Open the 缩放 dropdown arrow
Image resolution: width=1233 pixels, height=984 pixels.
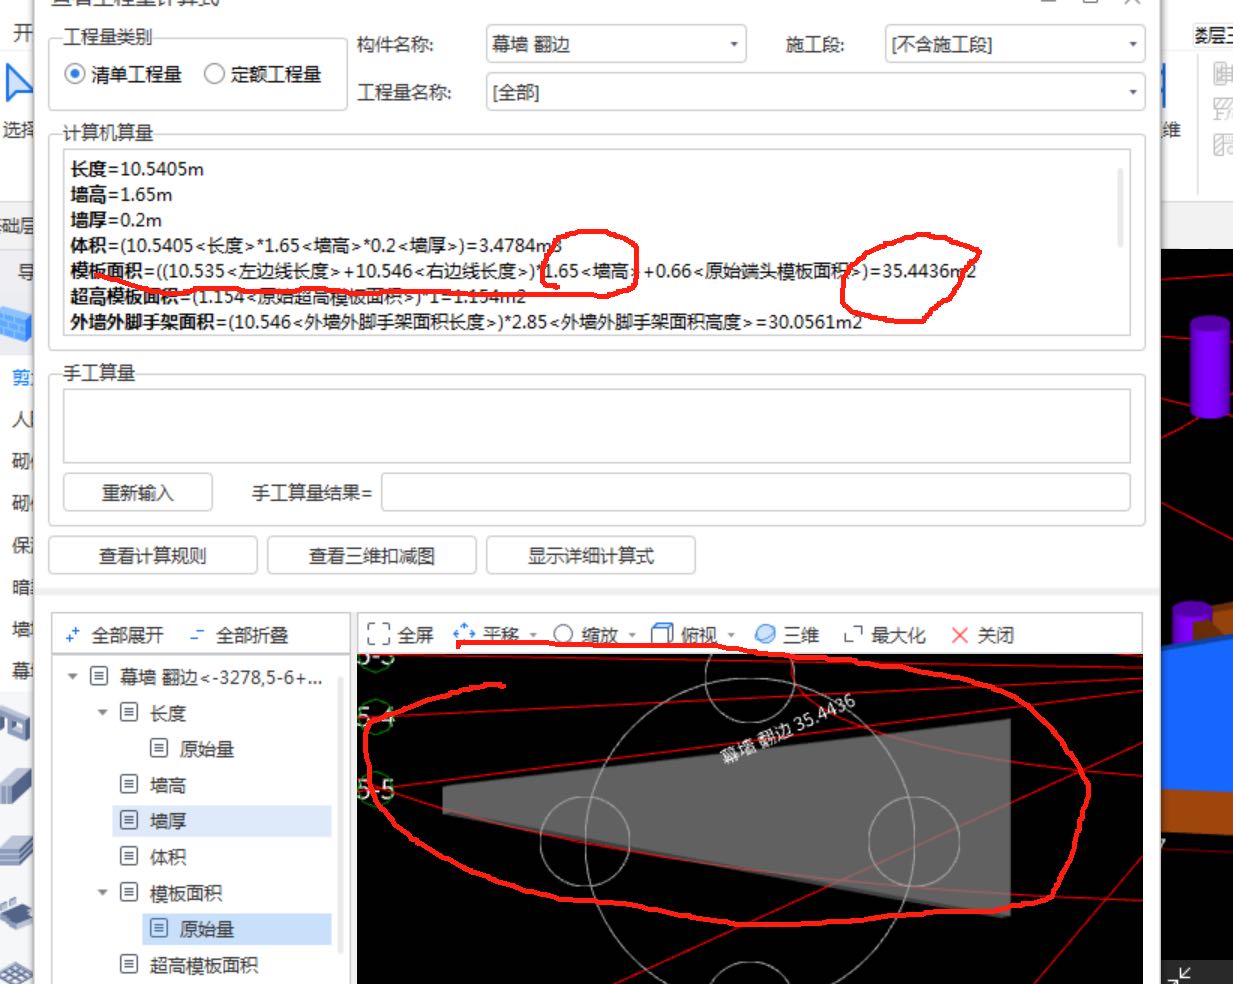tap(632, 635)
